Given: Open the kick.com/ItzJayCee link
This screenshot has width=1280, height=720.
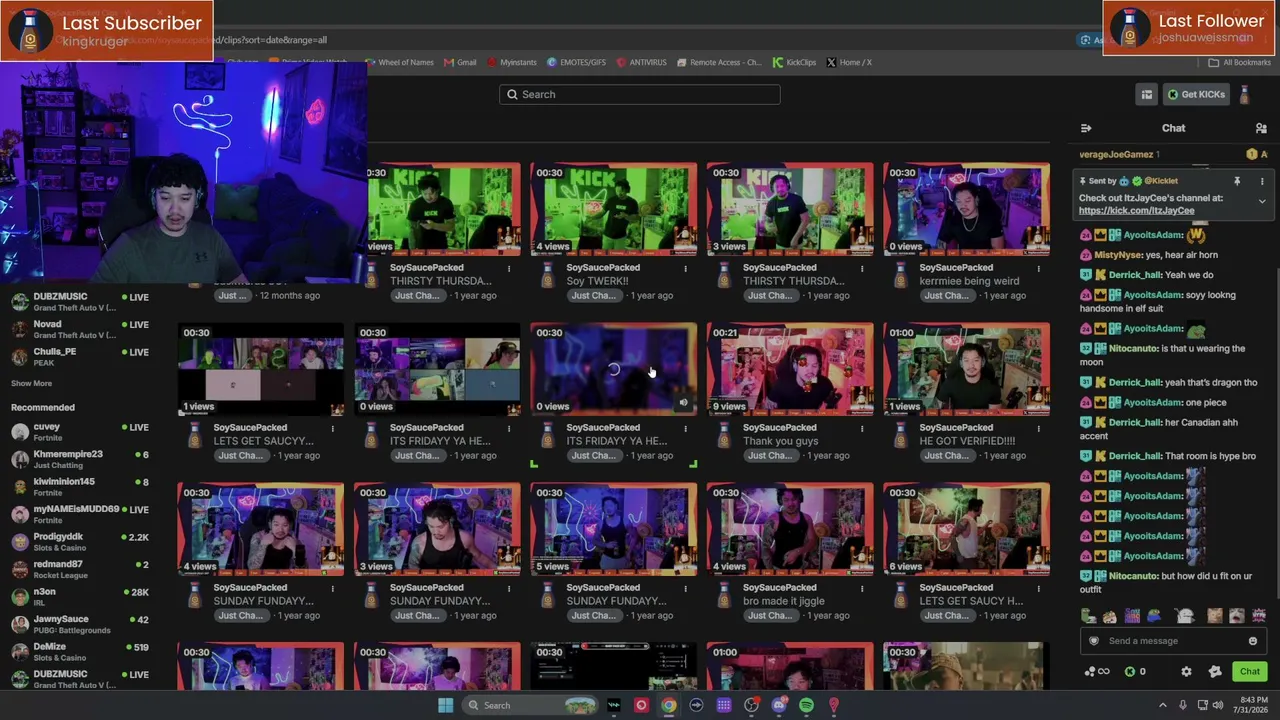Looking at the screenshot, I should point(1136,211).
